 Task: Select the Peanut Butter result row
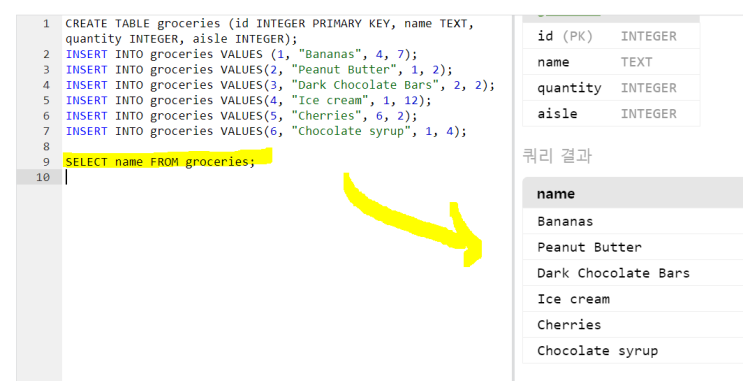(633, 247)
